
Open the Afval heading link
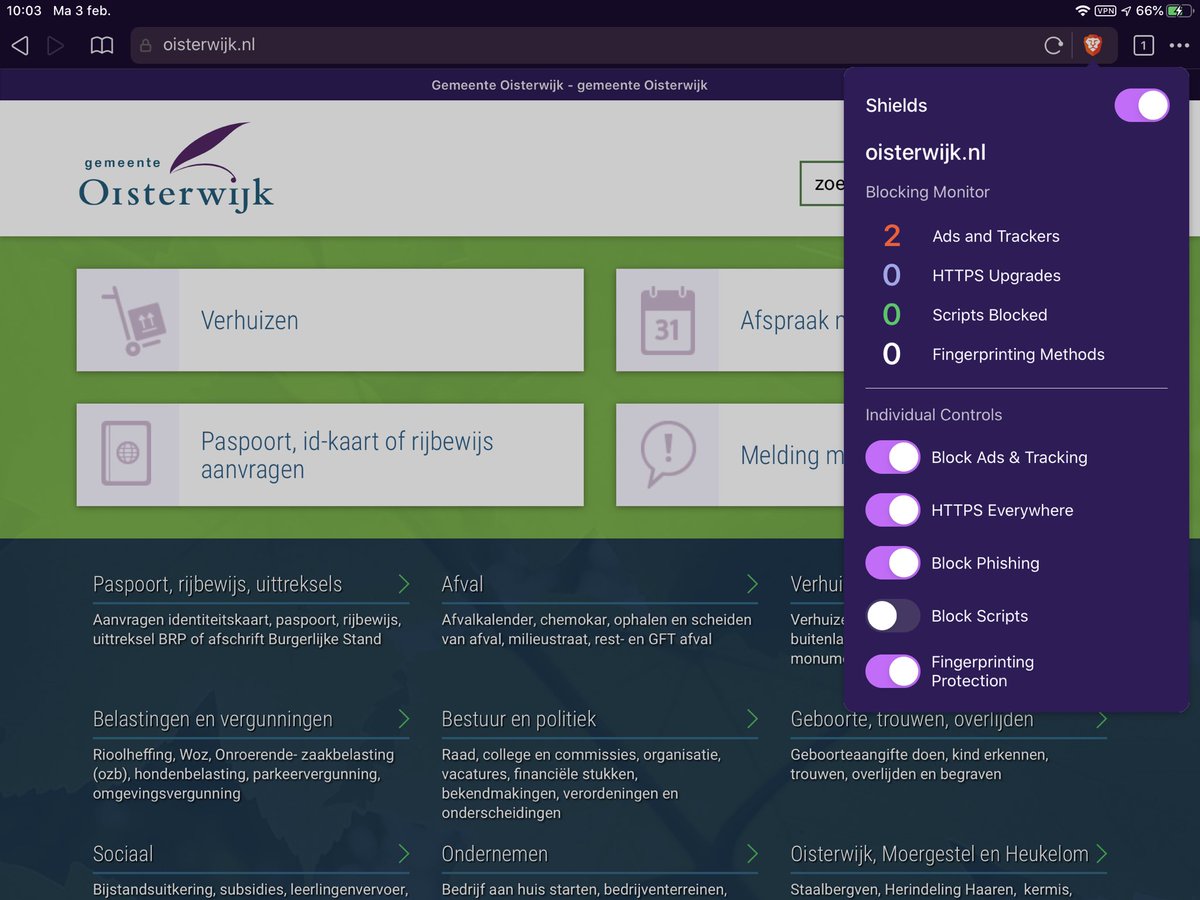coord(463,584)
